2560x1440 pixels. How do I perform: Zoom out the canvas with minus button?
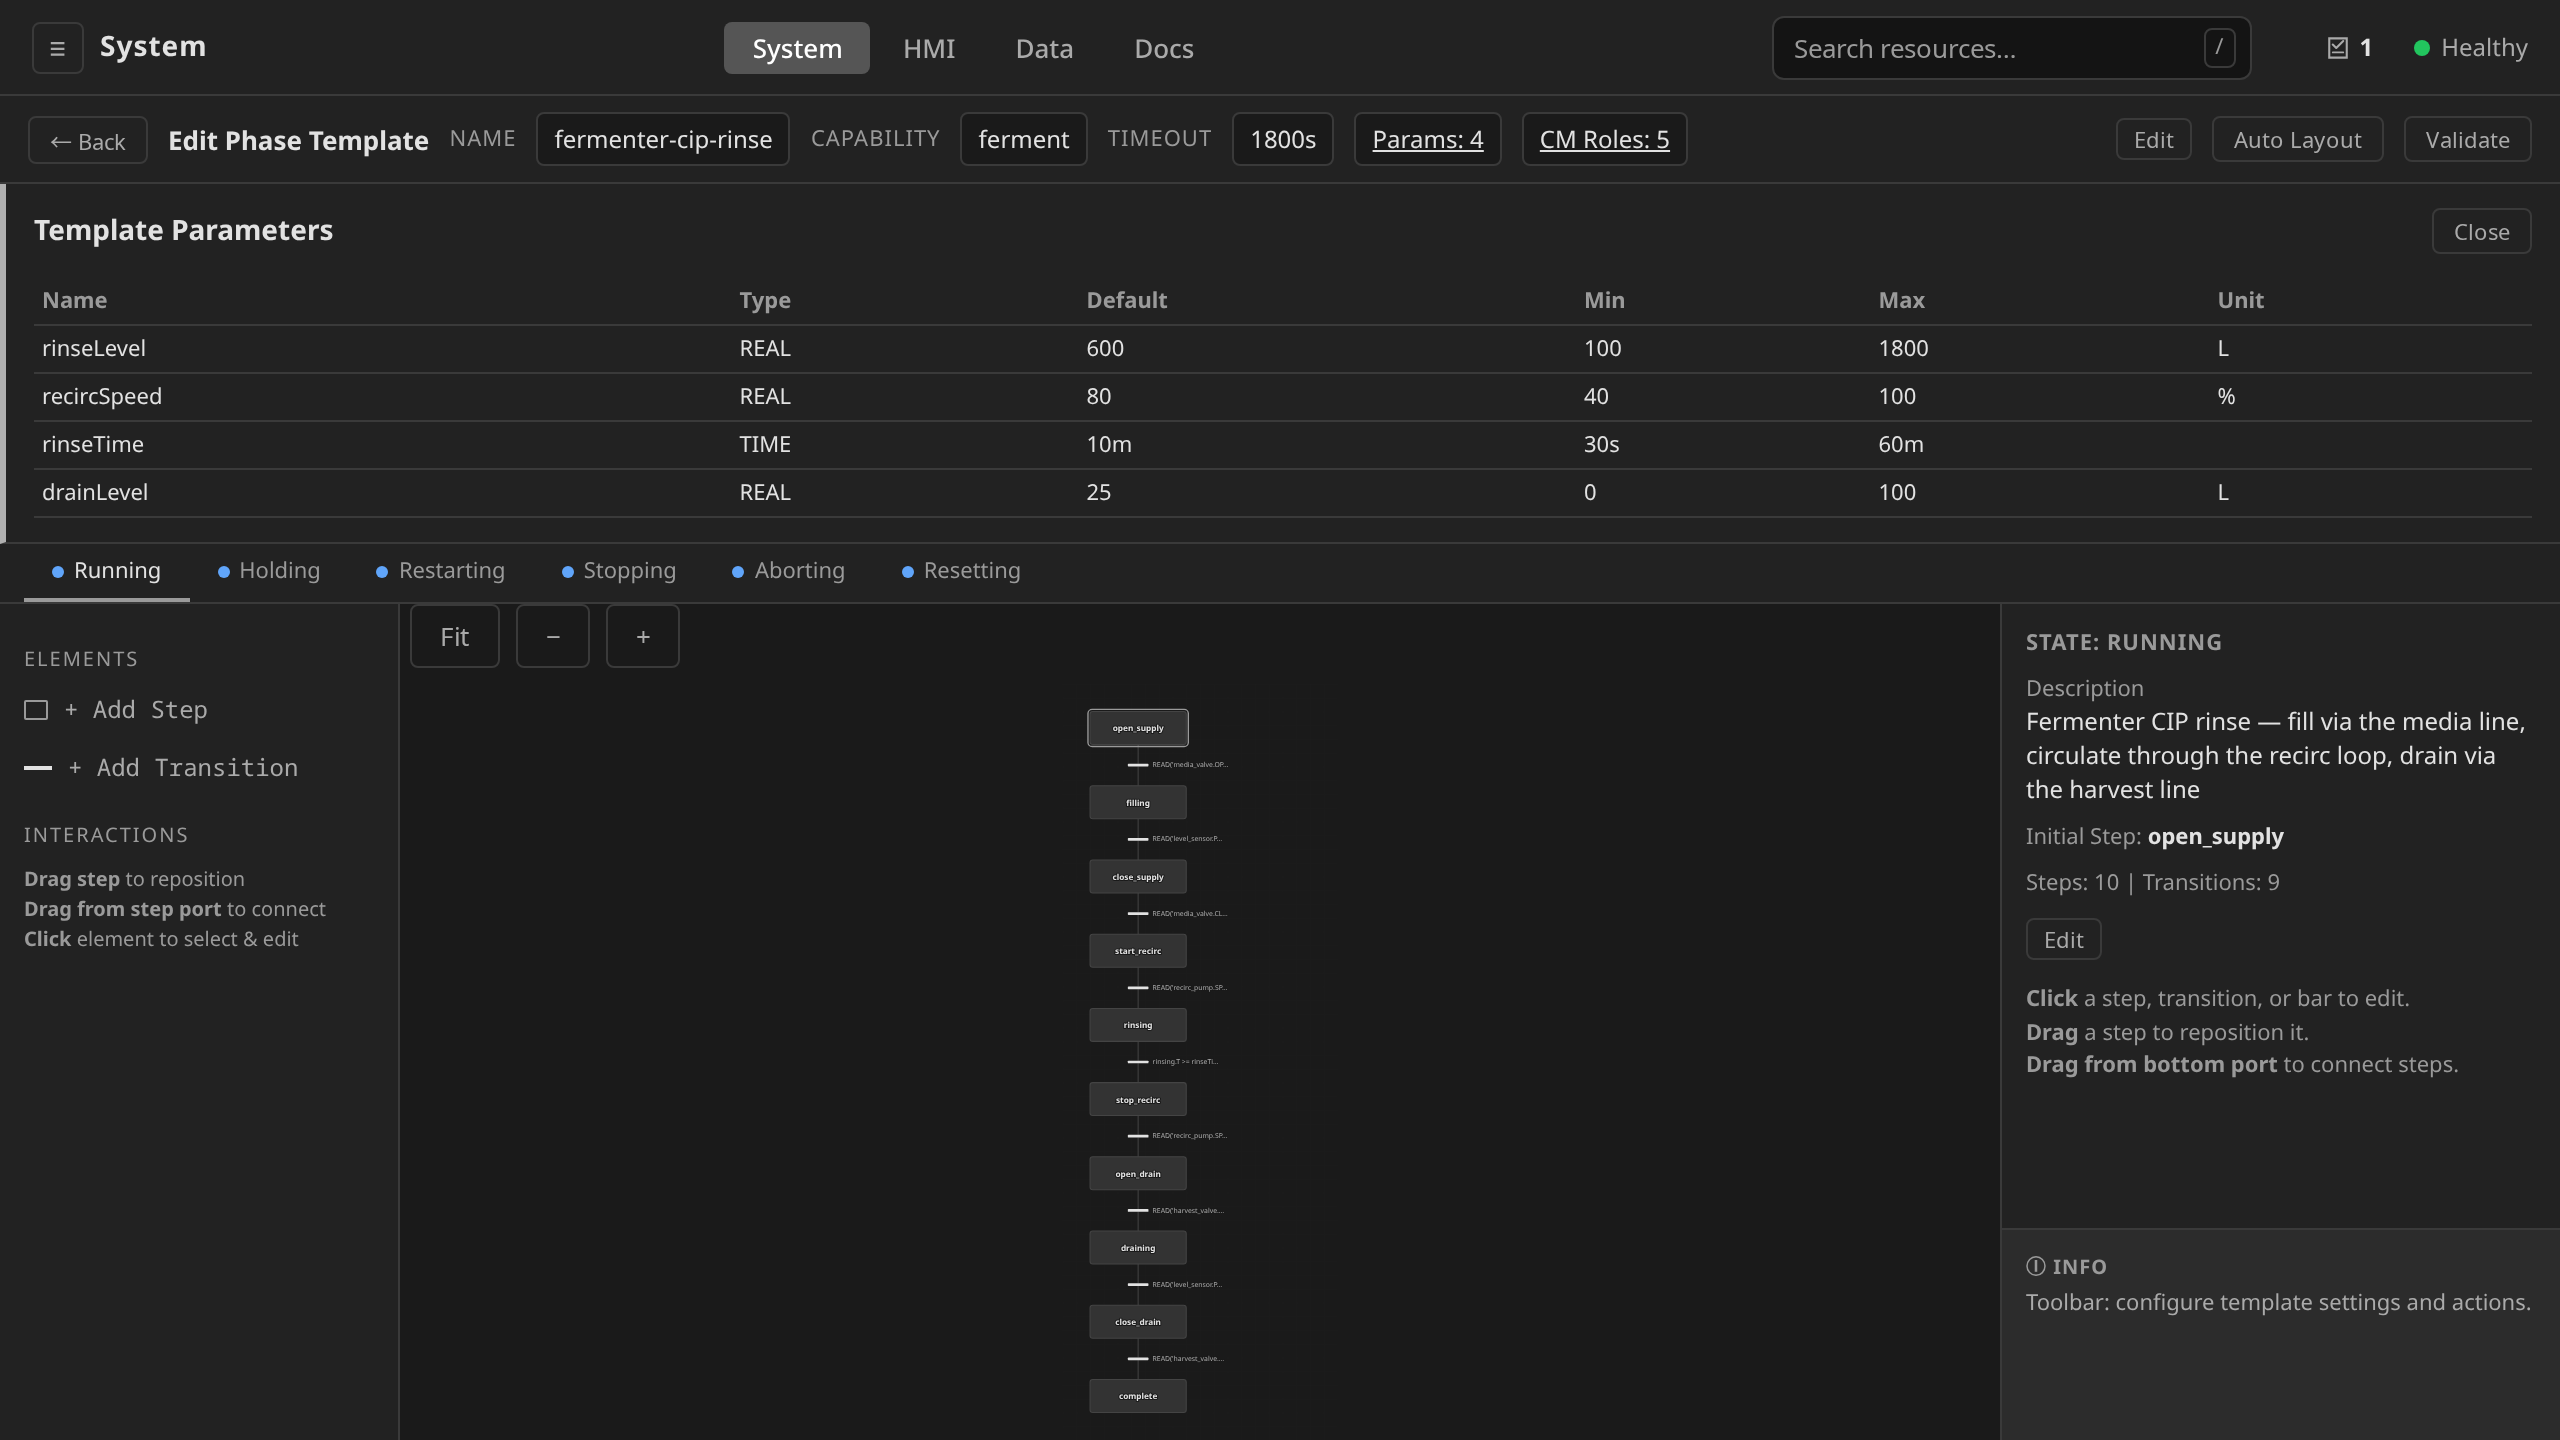point(553,636)
